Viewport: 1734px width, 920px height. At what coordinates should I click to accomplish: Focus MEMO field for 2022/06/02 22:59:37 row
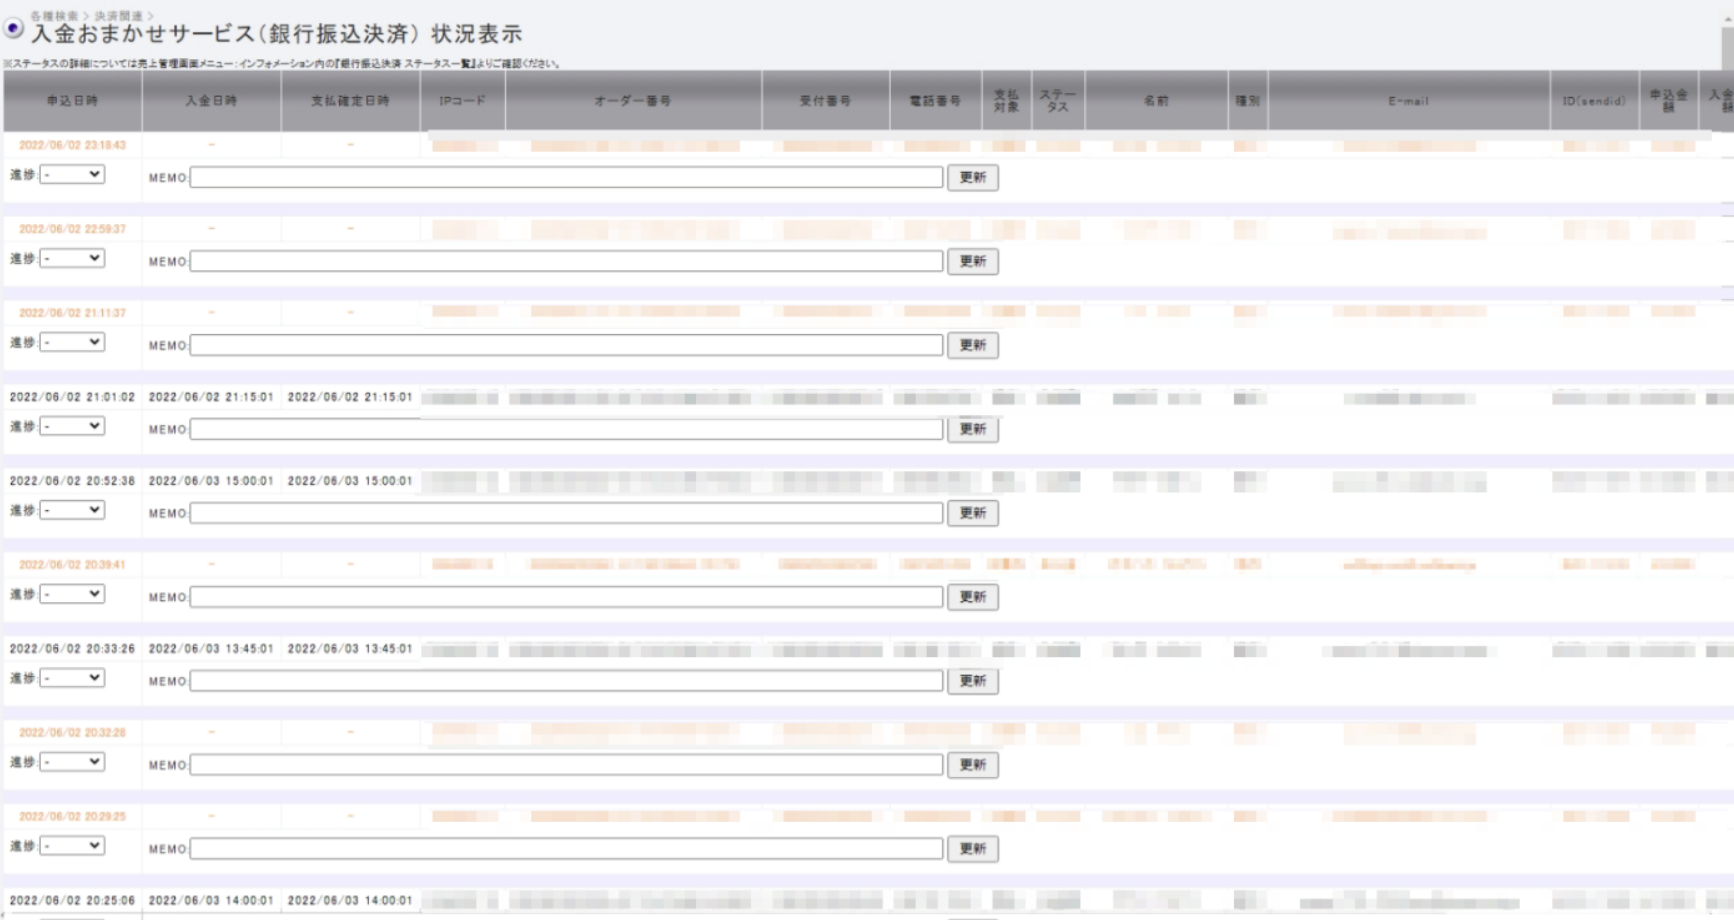(x=567, y=261)
